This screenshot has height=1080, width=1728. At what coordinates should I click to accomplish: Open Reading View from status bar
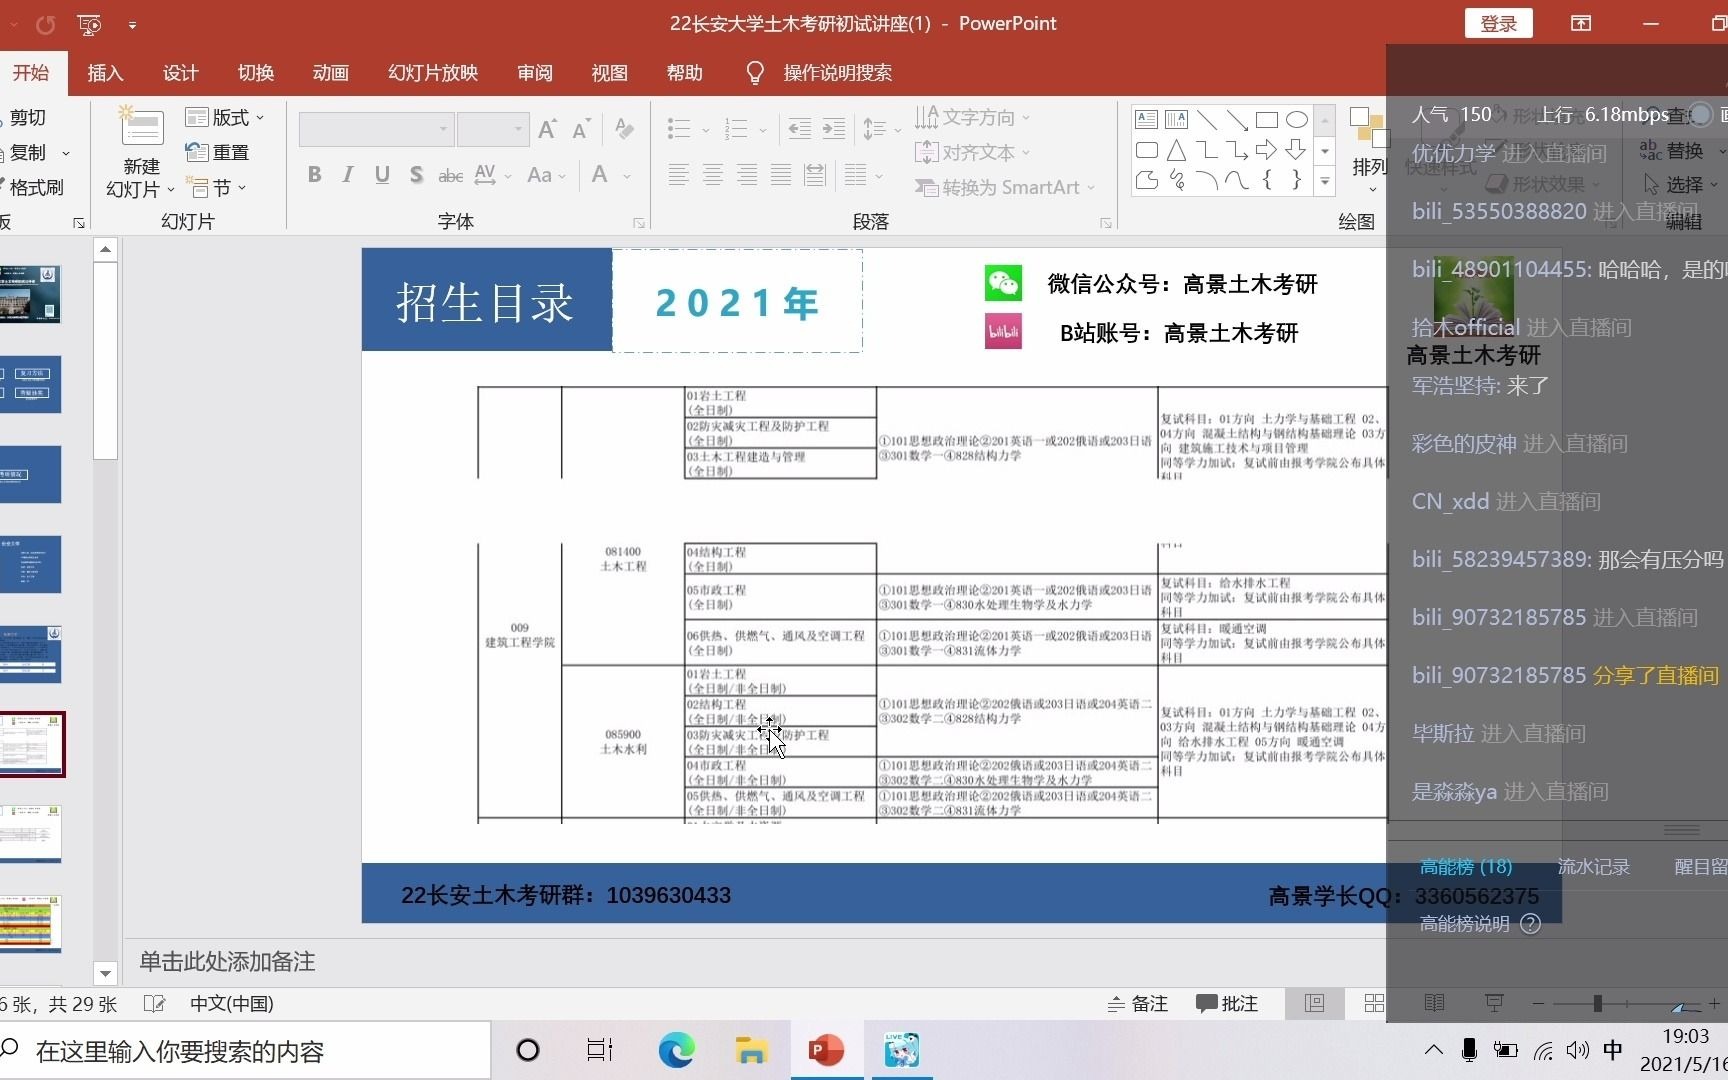pos(1434,1003)
